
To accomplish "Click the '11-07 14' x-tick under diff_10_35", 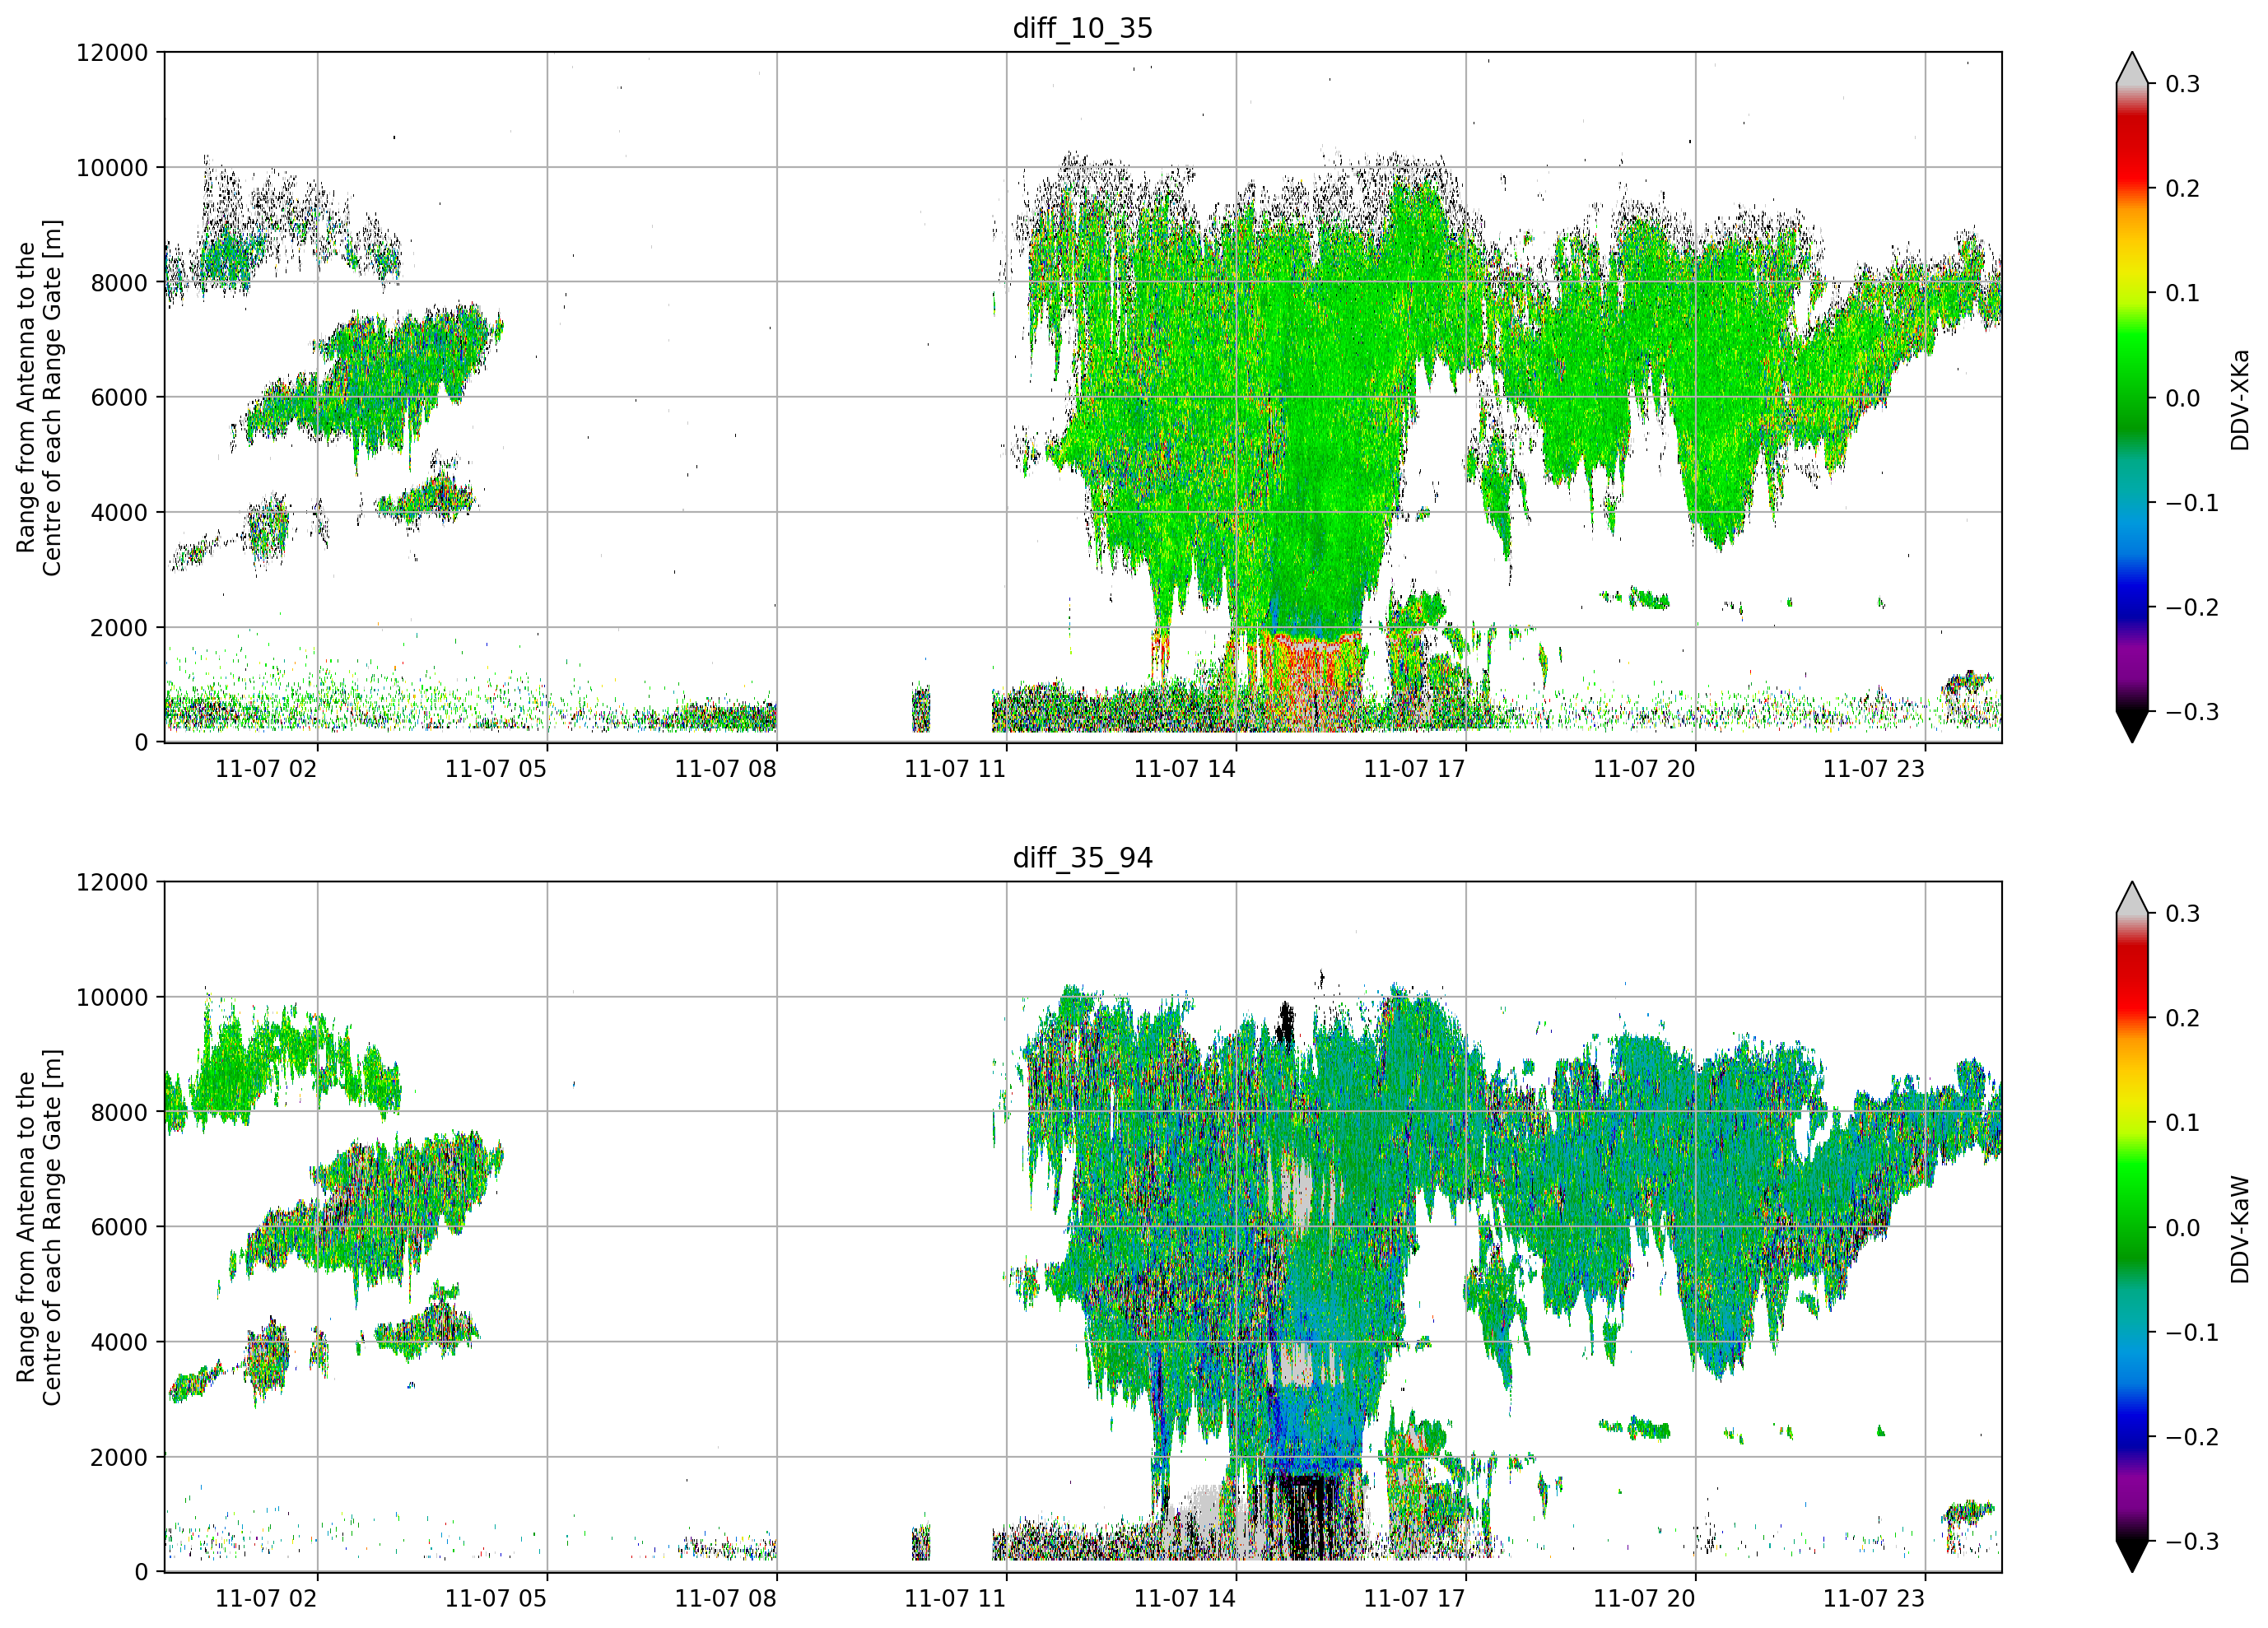I will 1185,769.
